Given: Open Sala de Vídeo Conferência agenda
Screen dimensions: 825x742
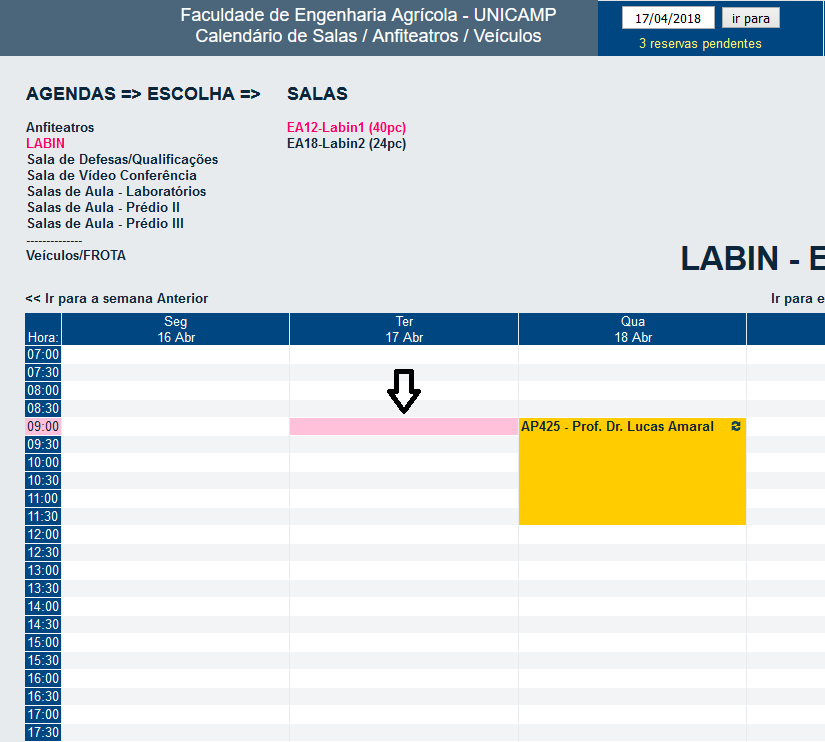Looking at the screenshot, I should point(112,175).
